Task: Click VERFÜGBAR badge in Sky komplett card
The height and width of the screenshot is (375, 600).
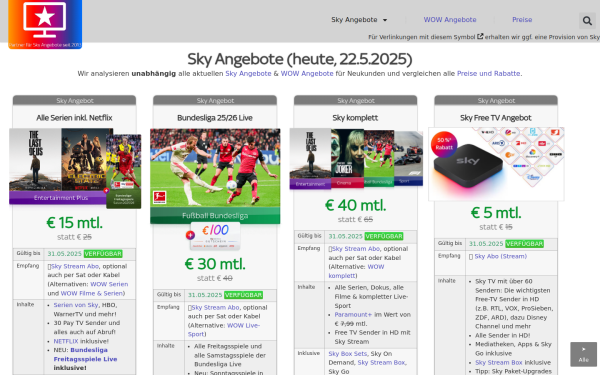Action: [x=384, y=236]
